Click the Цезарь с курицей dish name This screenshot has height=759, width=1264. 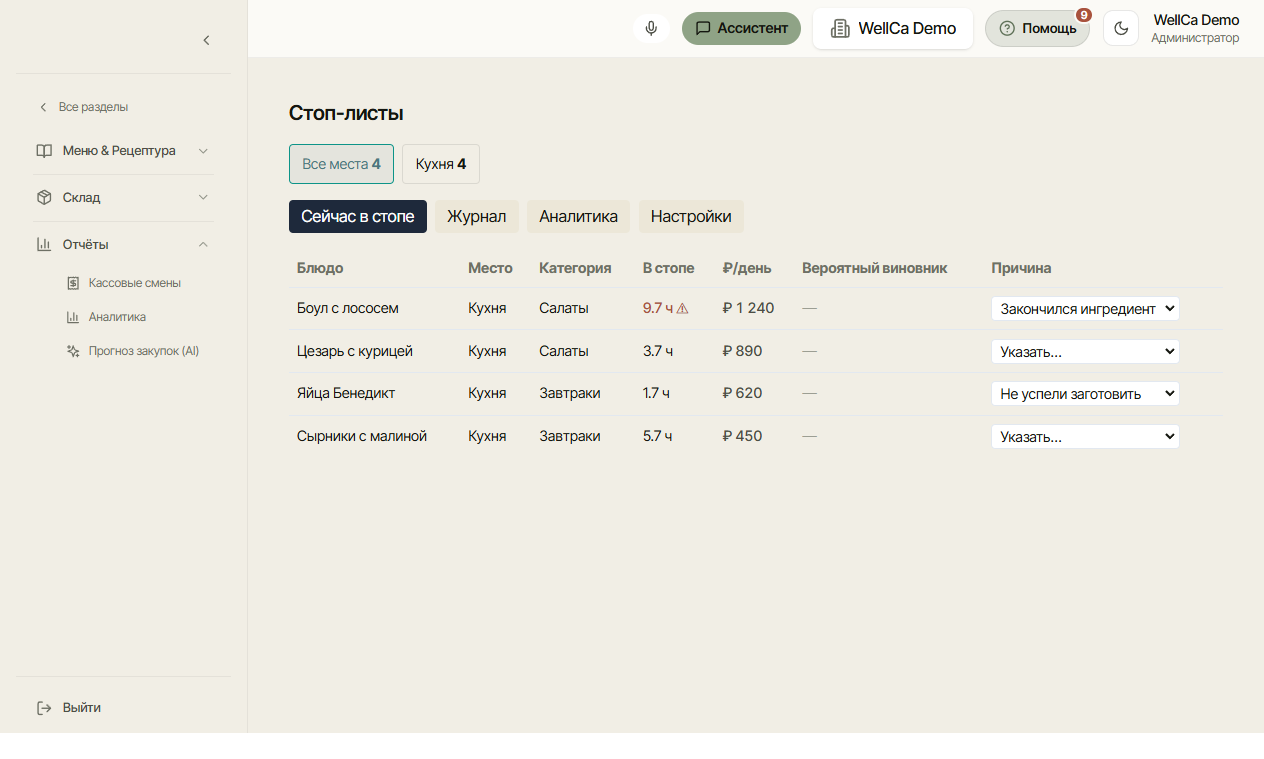(355, 351)
